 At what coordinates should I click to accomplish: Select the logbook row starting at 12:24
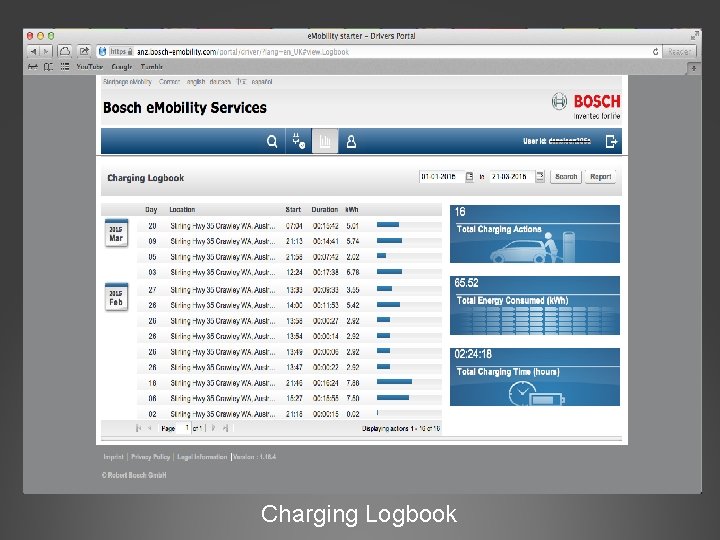pos(289,272)
